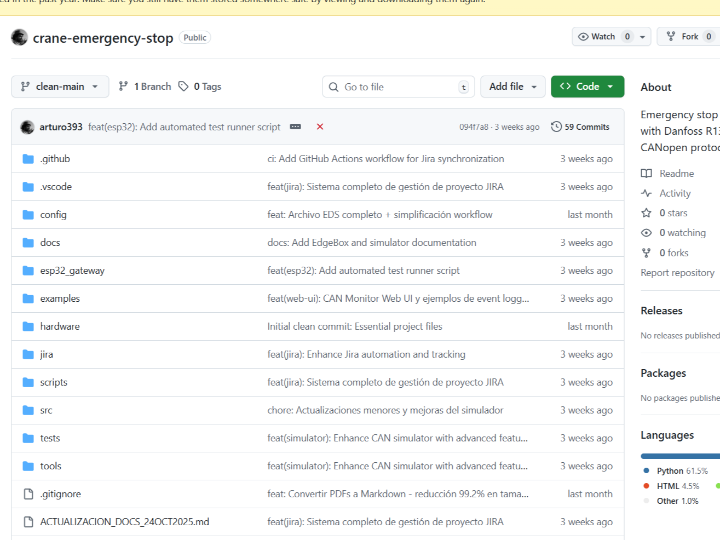Watch the repository with eye button
720x540 pixels.
pos(597,37)
